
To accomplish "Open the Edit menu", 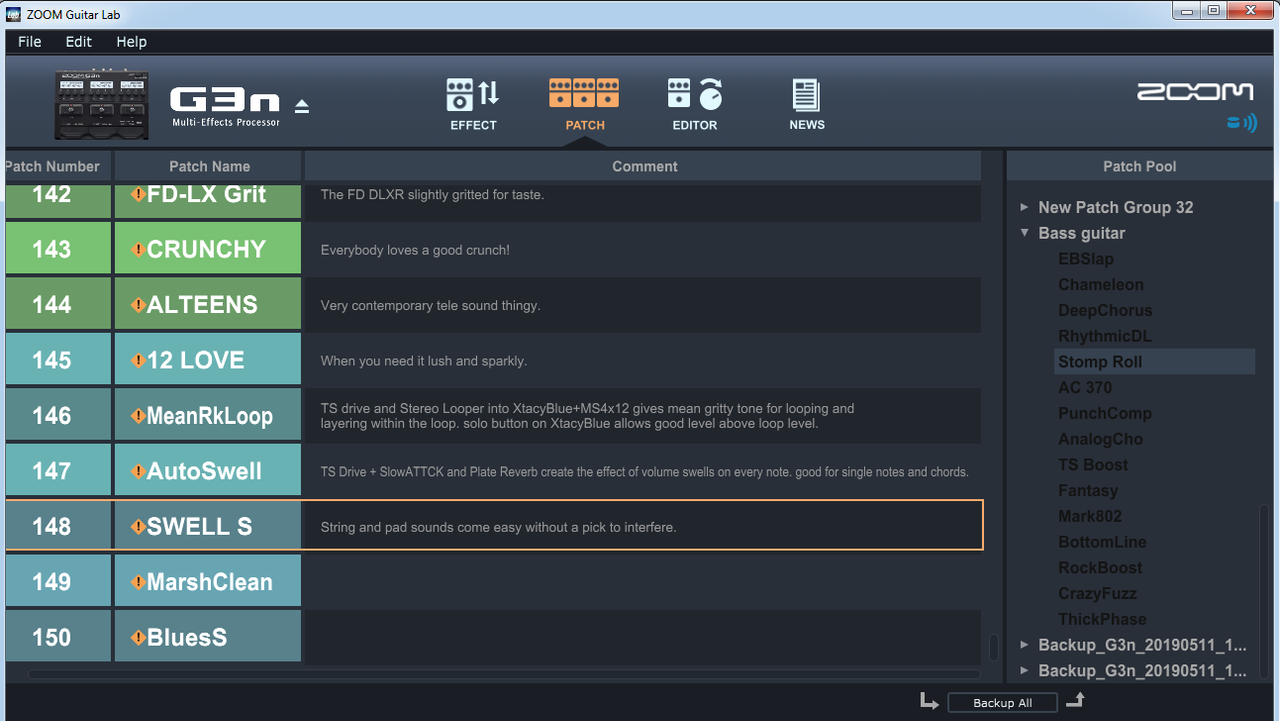I will 79,42.
